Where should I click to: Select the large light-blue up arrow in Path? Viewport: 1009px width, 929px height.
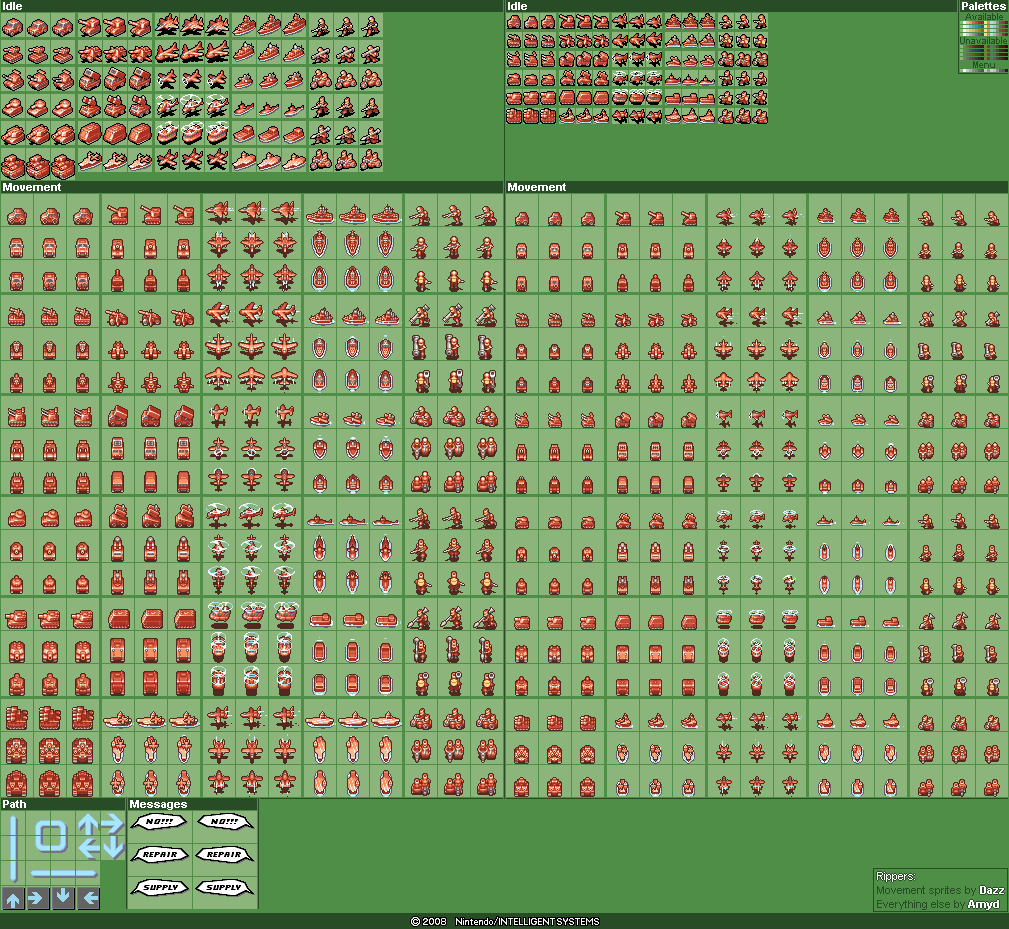pos(88,824)
